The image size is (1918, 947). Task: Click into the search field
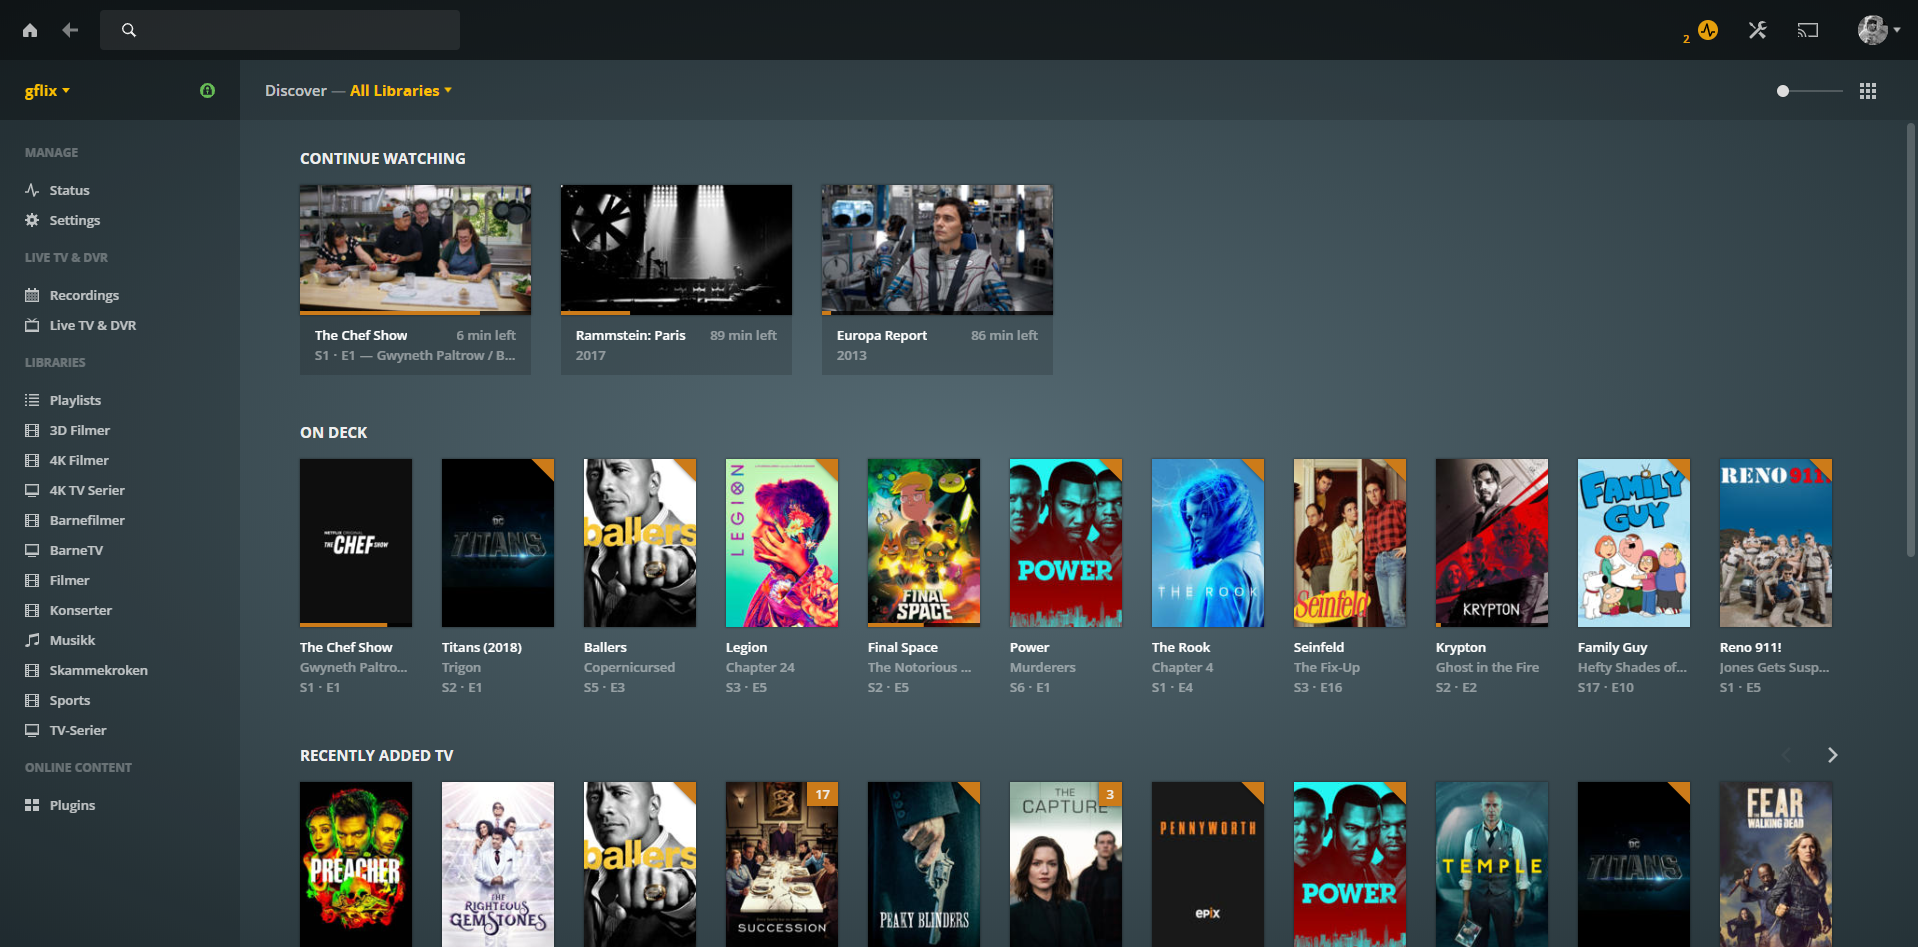tap(290, 30)
